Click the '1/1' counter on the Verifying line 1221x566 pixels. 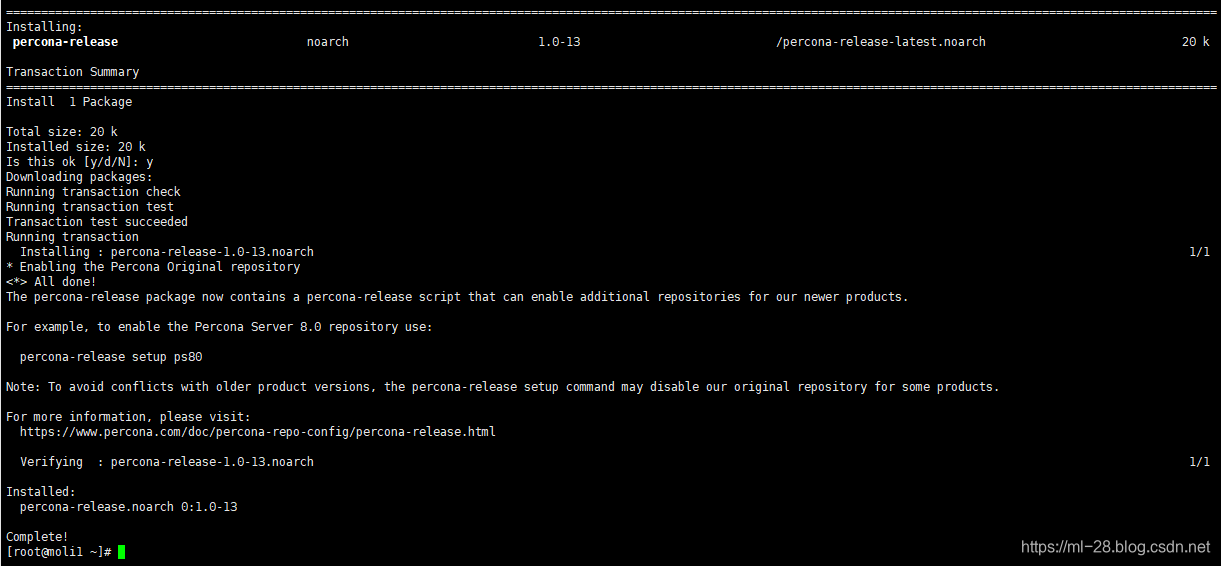1199,462
